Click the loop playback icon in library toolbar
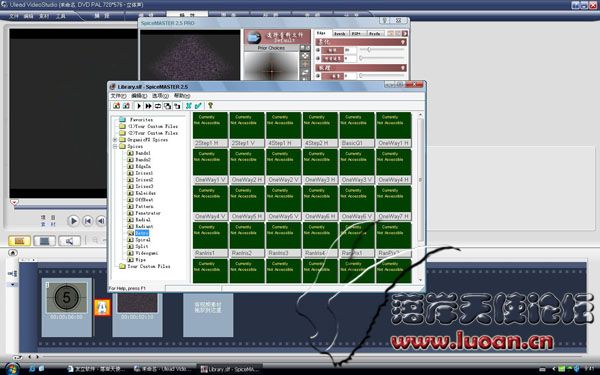Viewport: 600px width, 375px height. (158, 106)
